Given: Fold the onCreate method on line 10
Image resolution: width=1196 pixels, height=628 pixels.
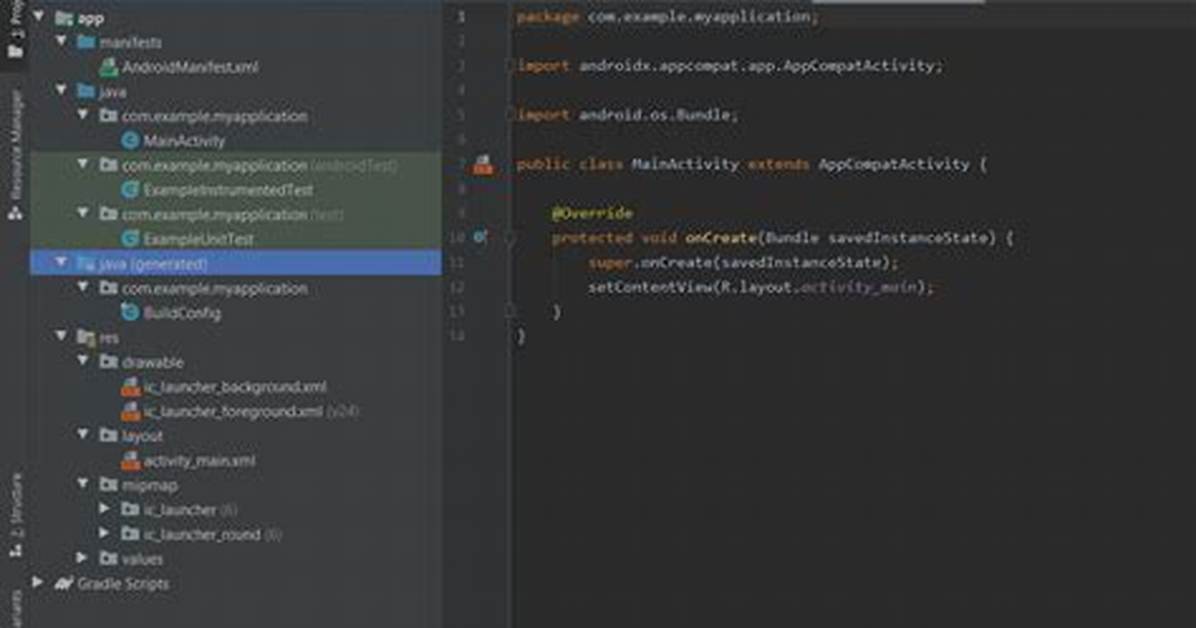Looking at the screenshot, I should coord(510,238).
